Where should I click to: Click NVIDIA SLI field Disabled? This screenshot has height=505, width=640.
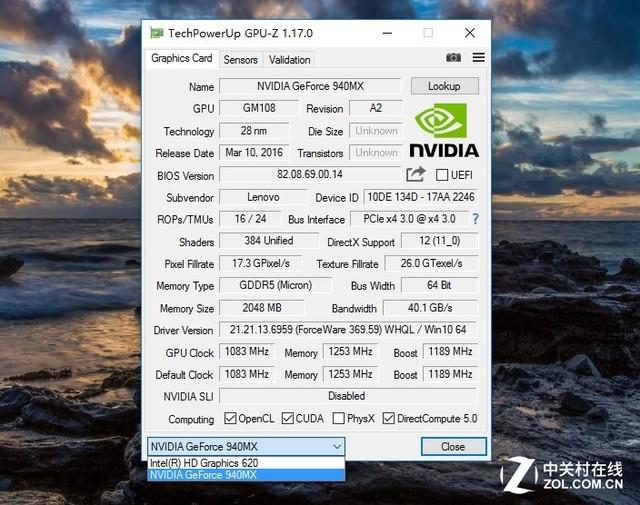(x=348, y=396)
